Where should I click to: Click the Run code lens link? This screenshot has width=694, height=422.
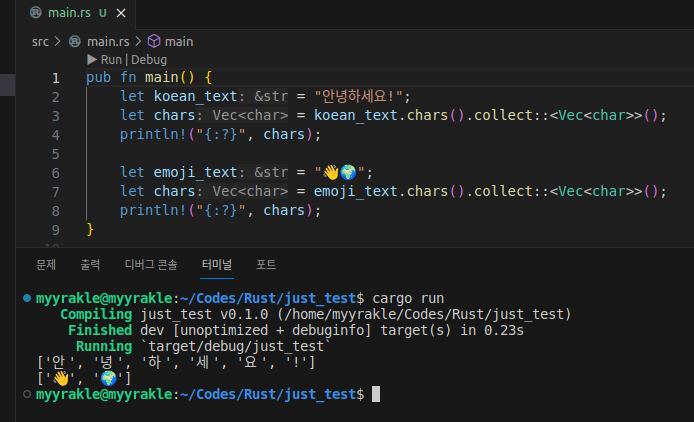(x=111, y=60)
